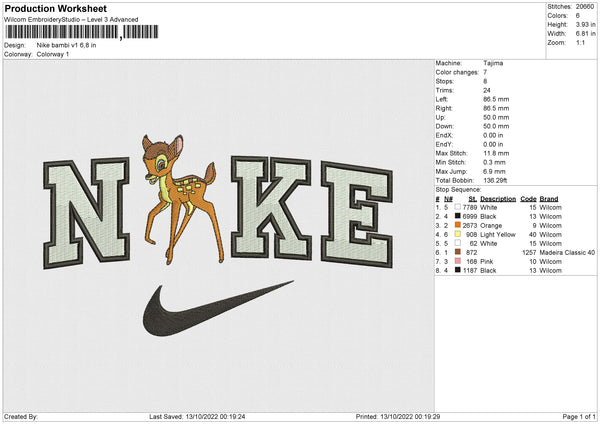Click 'Pink' description in stop 7
This screenshot has height=424, width=600.
click(487, 262)
